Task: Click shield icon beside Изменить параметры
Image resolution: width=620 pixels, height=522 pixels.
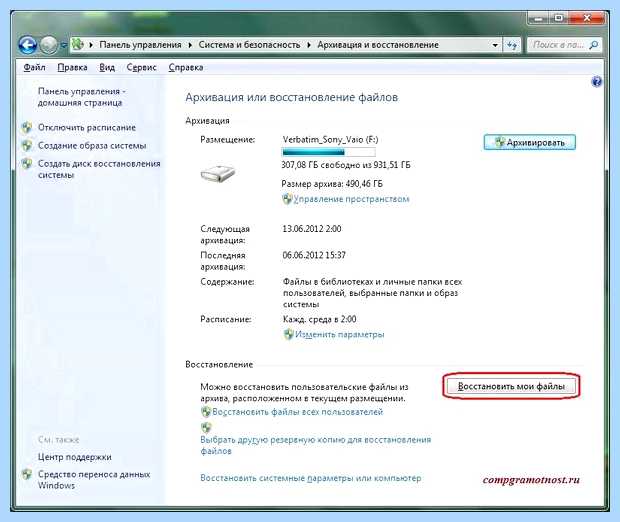Action: tap(289, 335)
